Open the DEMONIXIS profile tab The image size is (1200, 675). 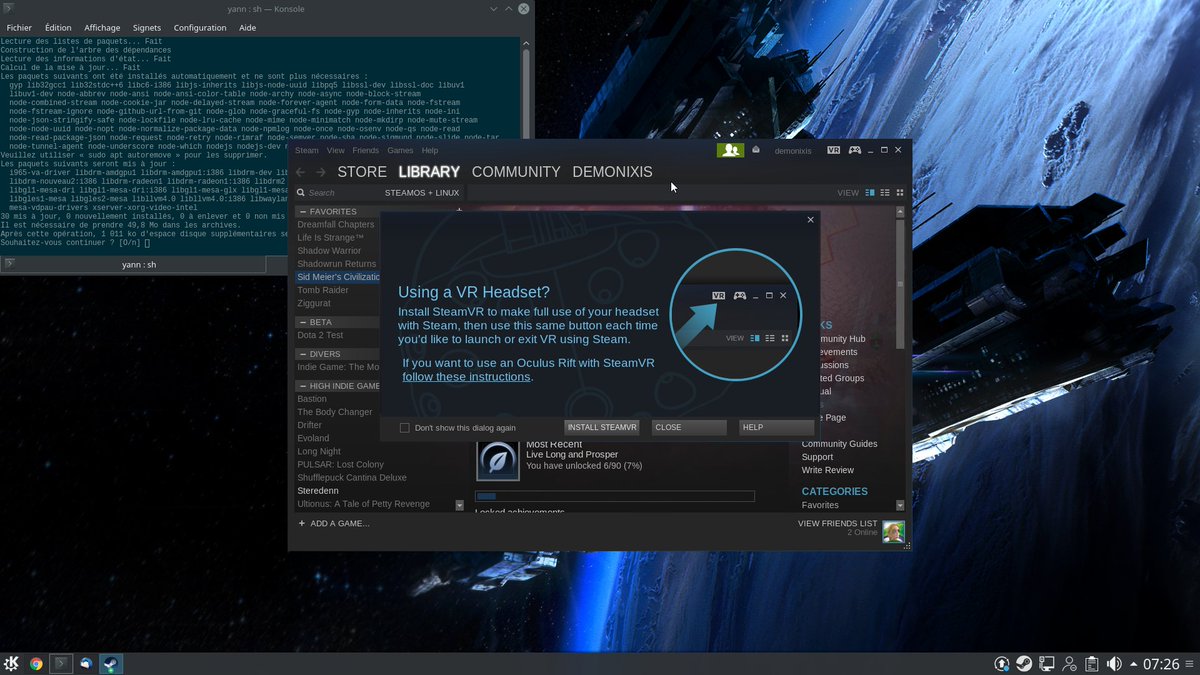(612, 172)
